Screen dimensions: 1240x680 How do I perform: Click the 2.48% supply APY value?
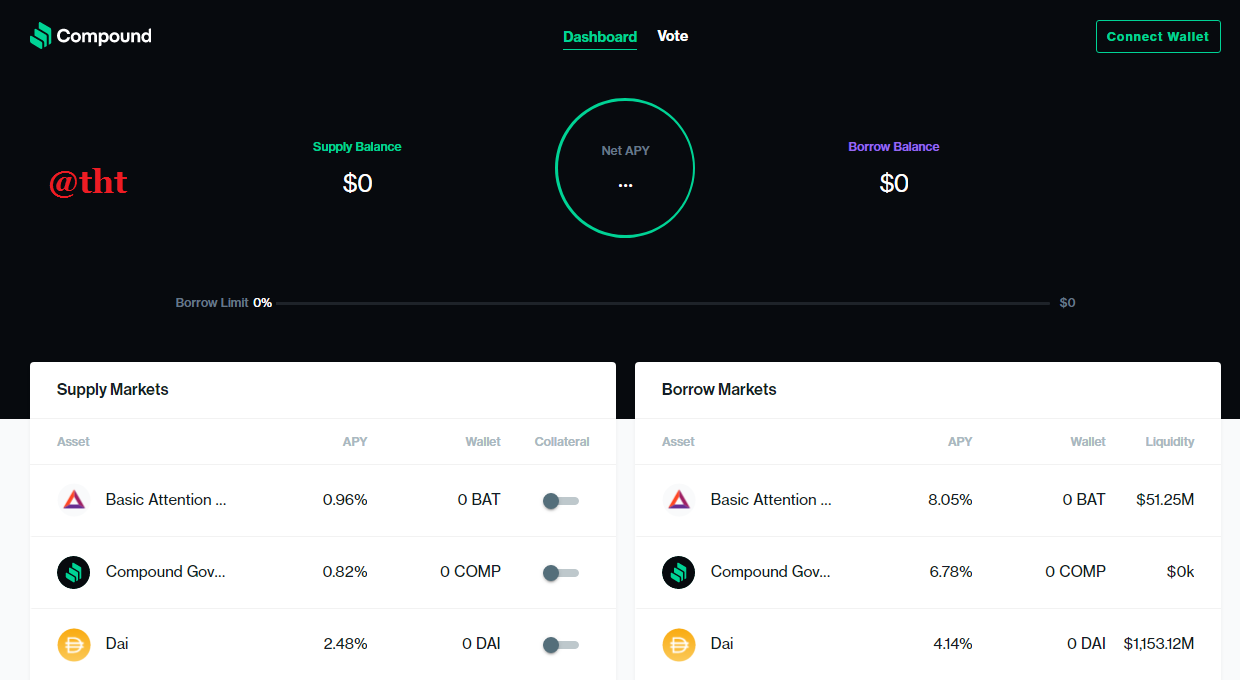tap(345, 644)
